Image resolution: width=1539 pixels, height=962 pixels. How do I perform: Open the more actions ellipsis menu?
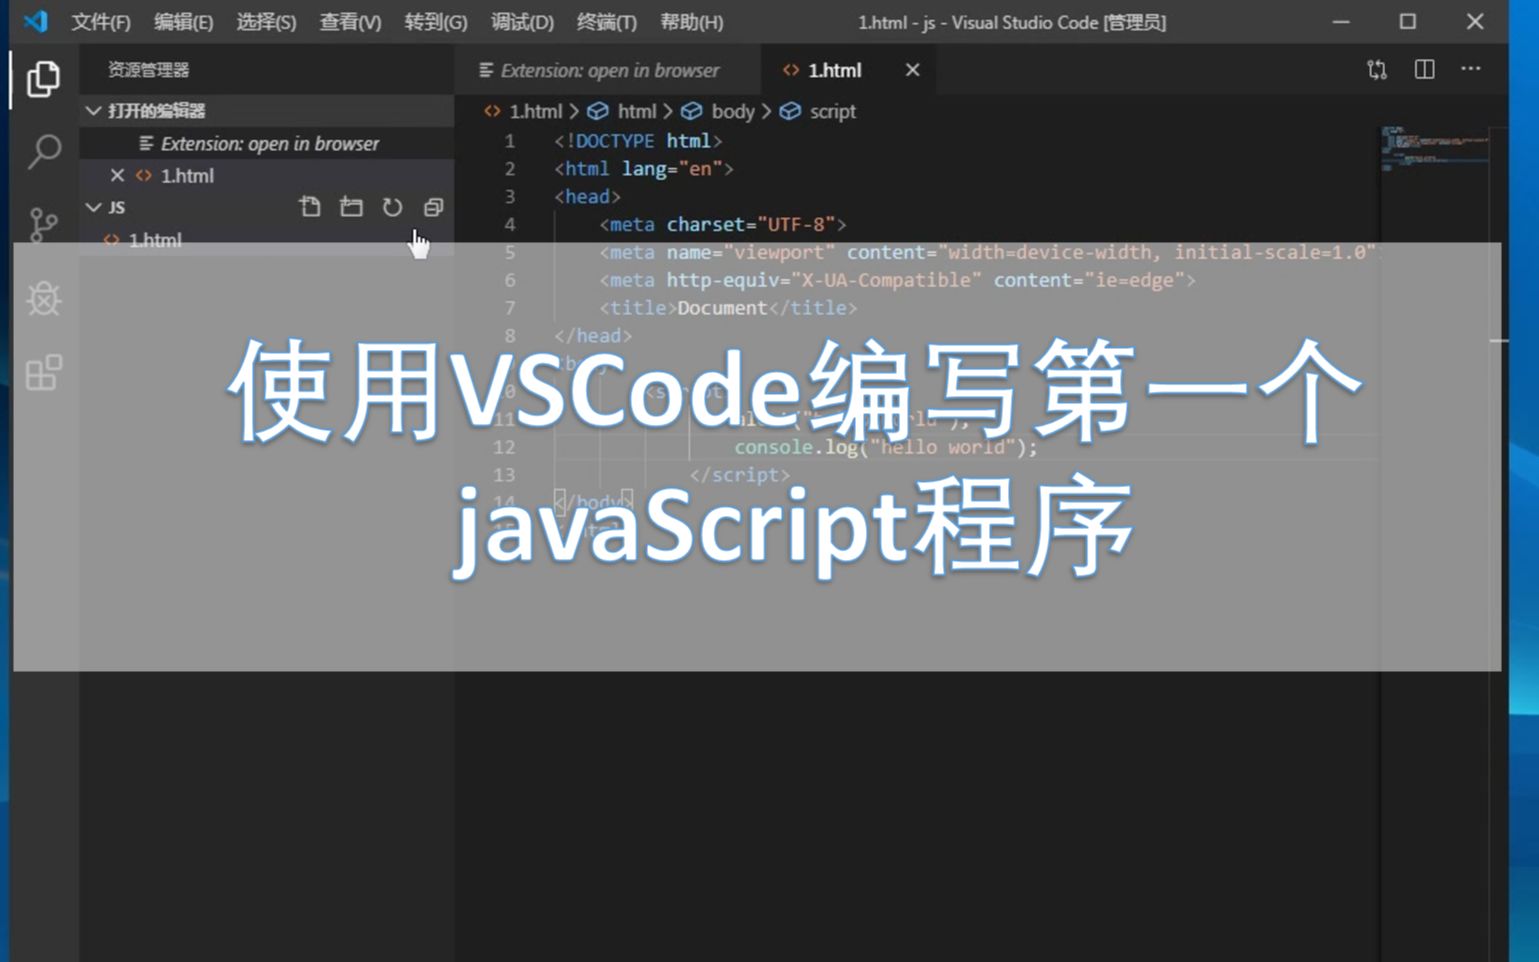pos(1470,69)
